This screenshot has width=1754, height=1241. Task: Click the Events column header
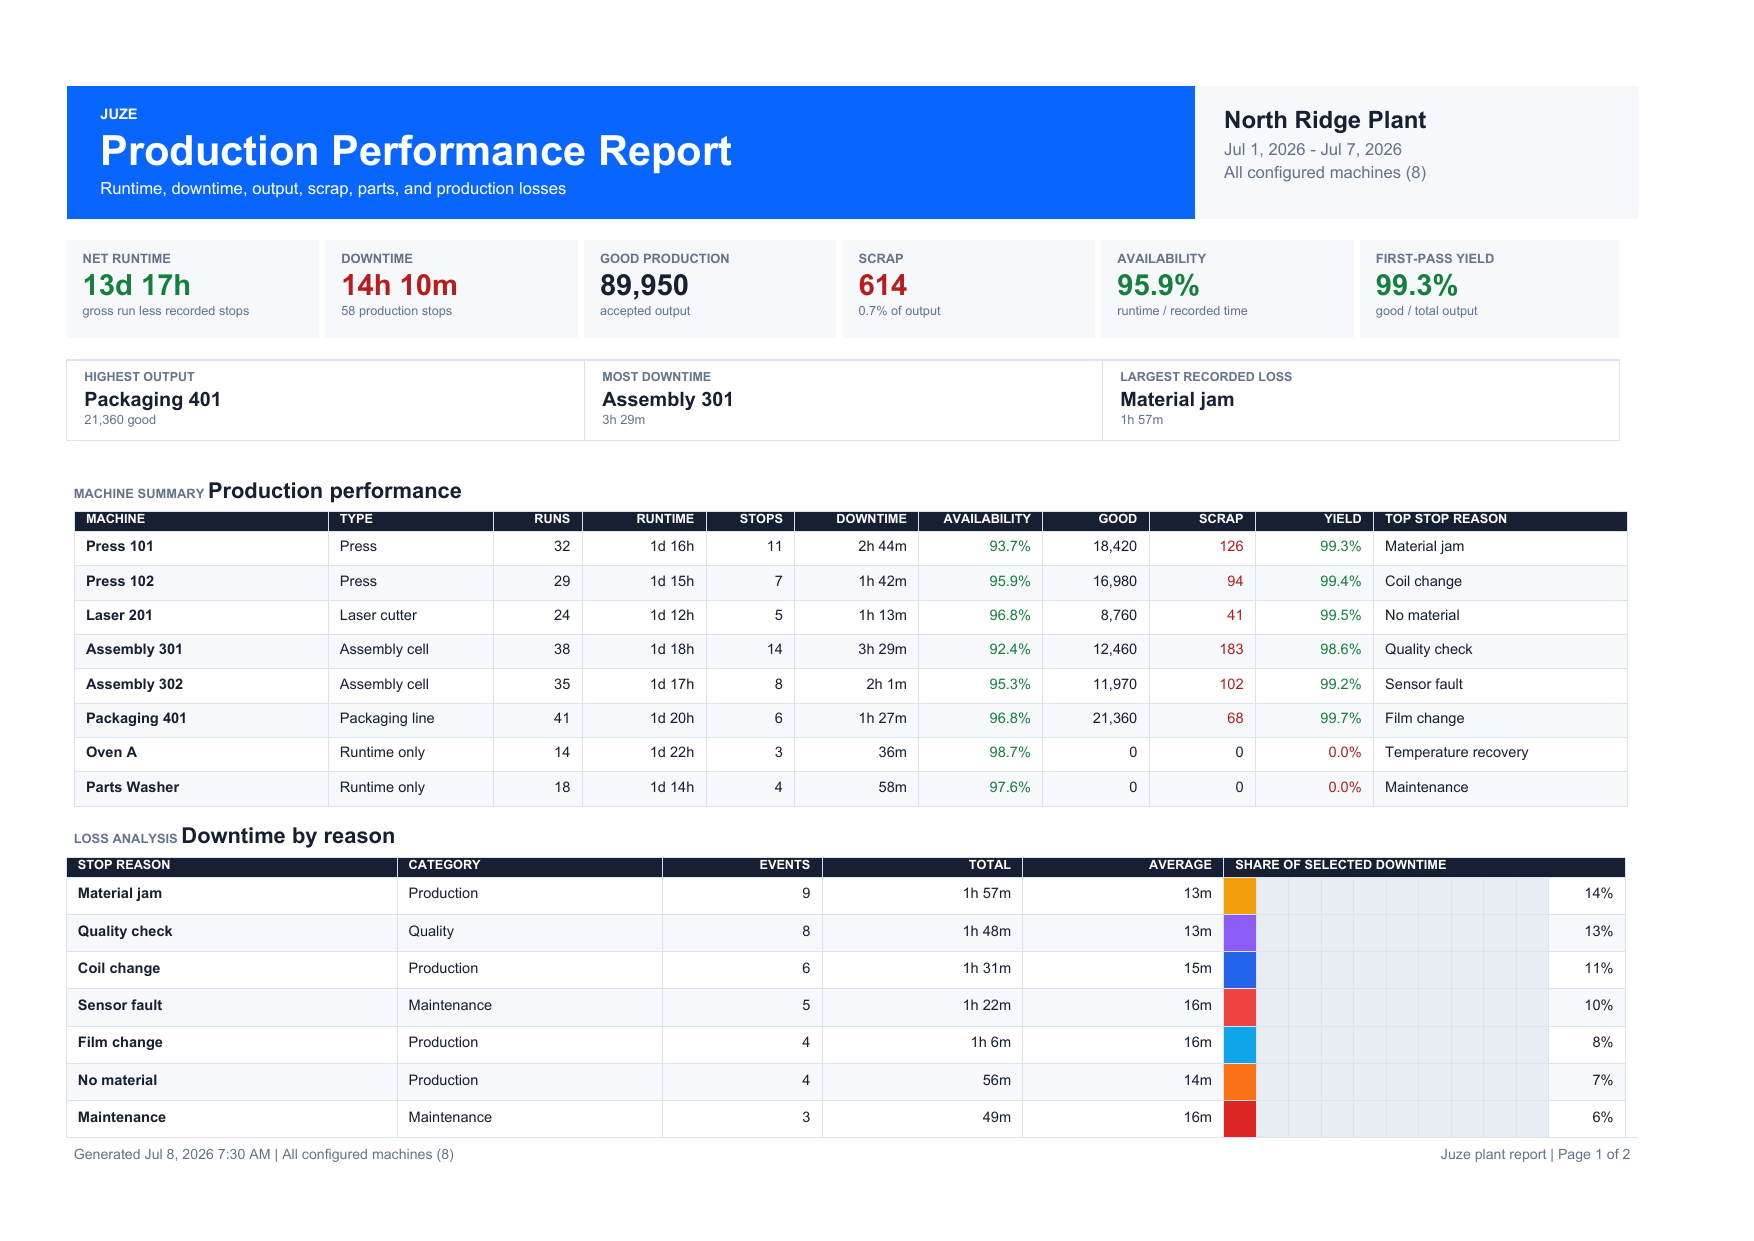pos(784,866)
